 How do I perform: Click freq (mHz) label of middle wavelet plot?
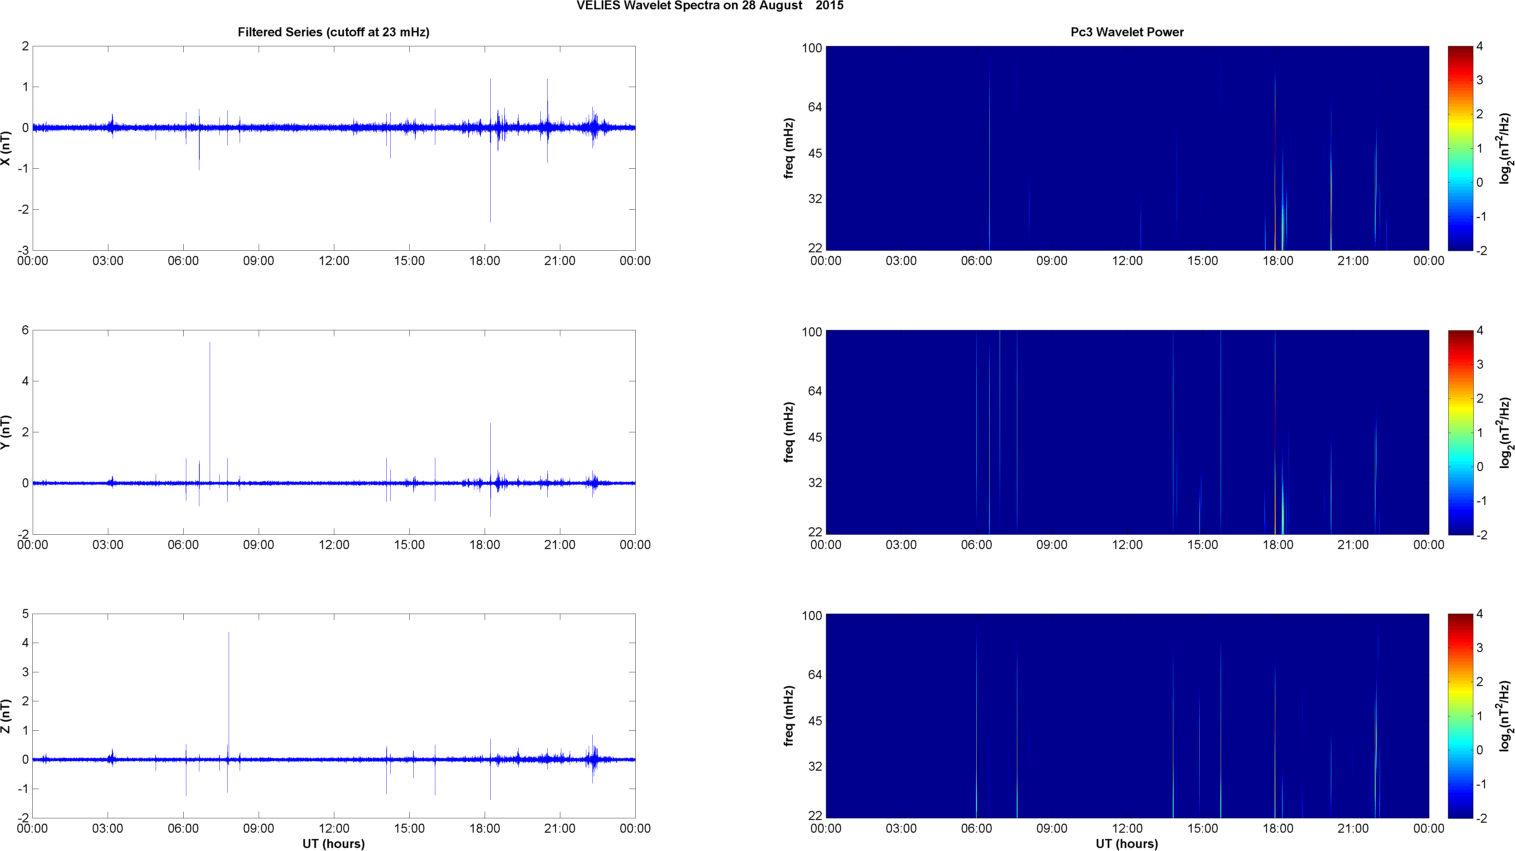789,432
